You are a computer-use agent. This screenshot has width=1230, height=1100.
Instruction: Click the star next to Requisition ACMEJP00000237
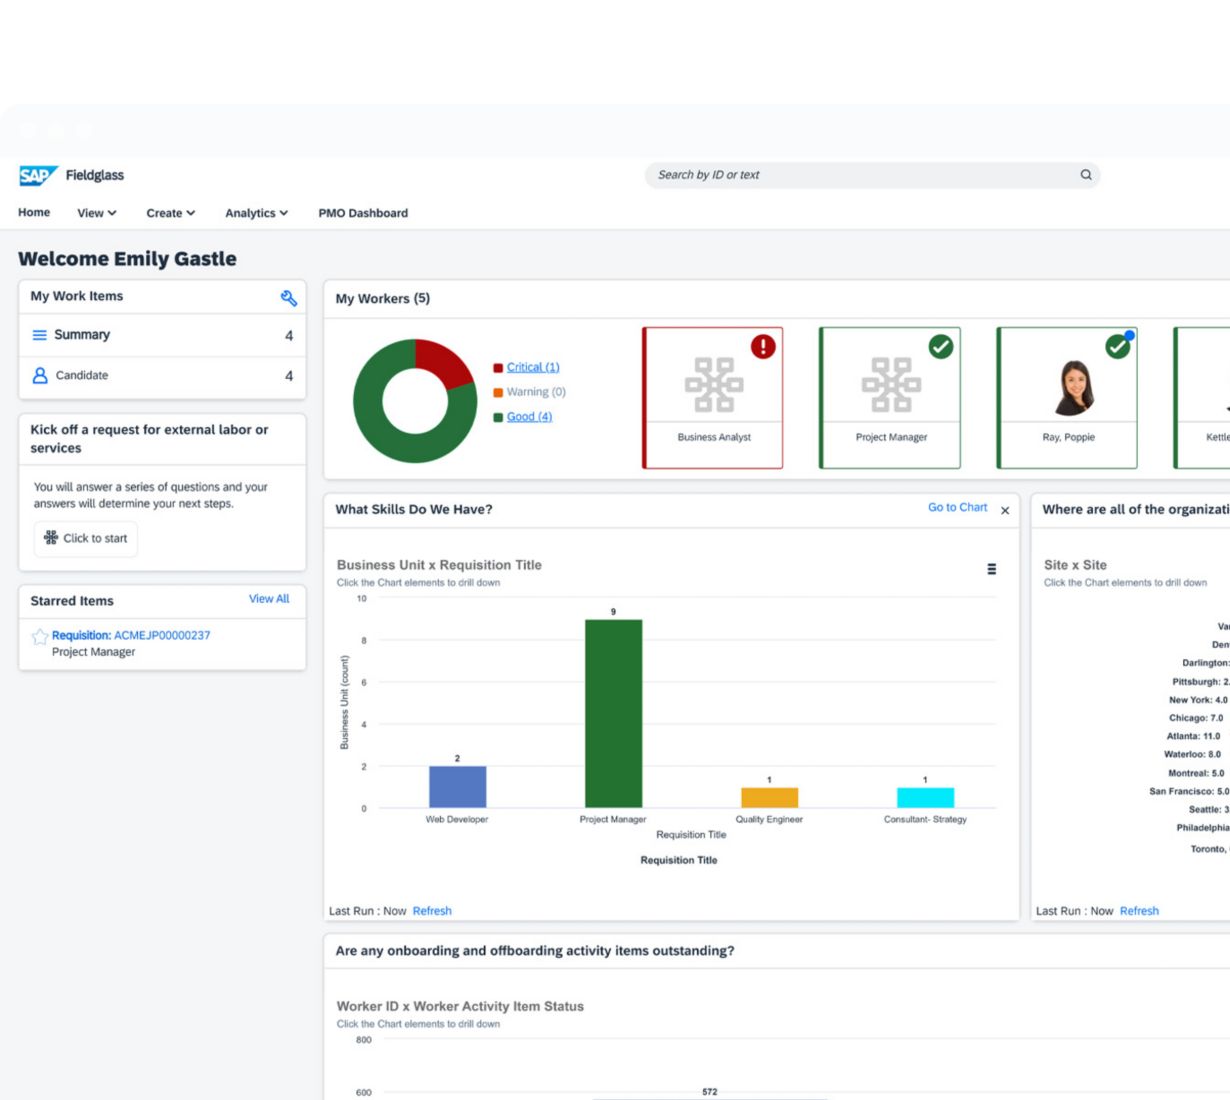click(x=40, y=637)
